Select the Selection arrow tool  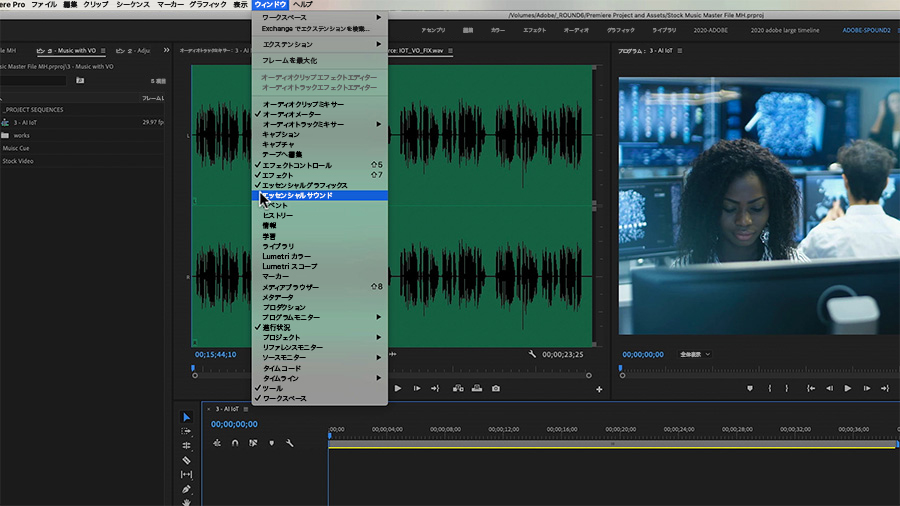pos(186,417)
